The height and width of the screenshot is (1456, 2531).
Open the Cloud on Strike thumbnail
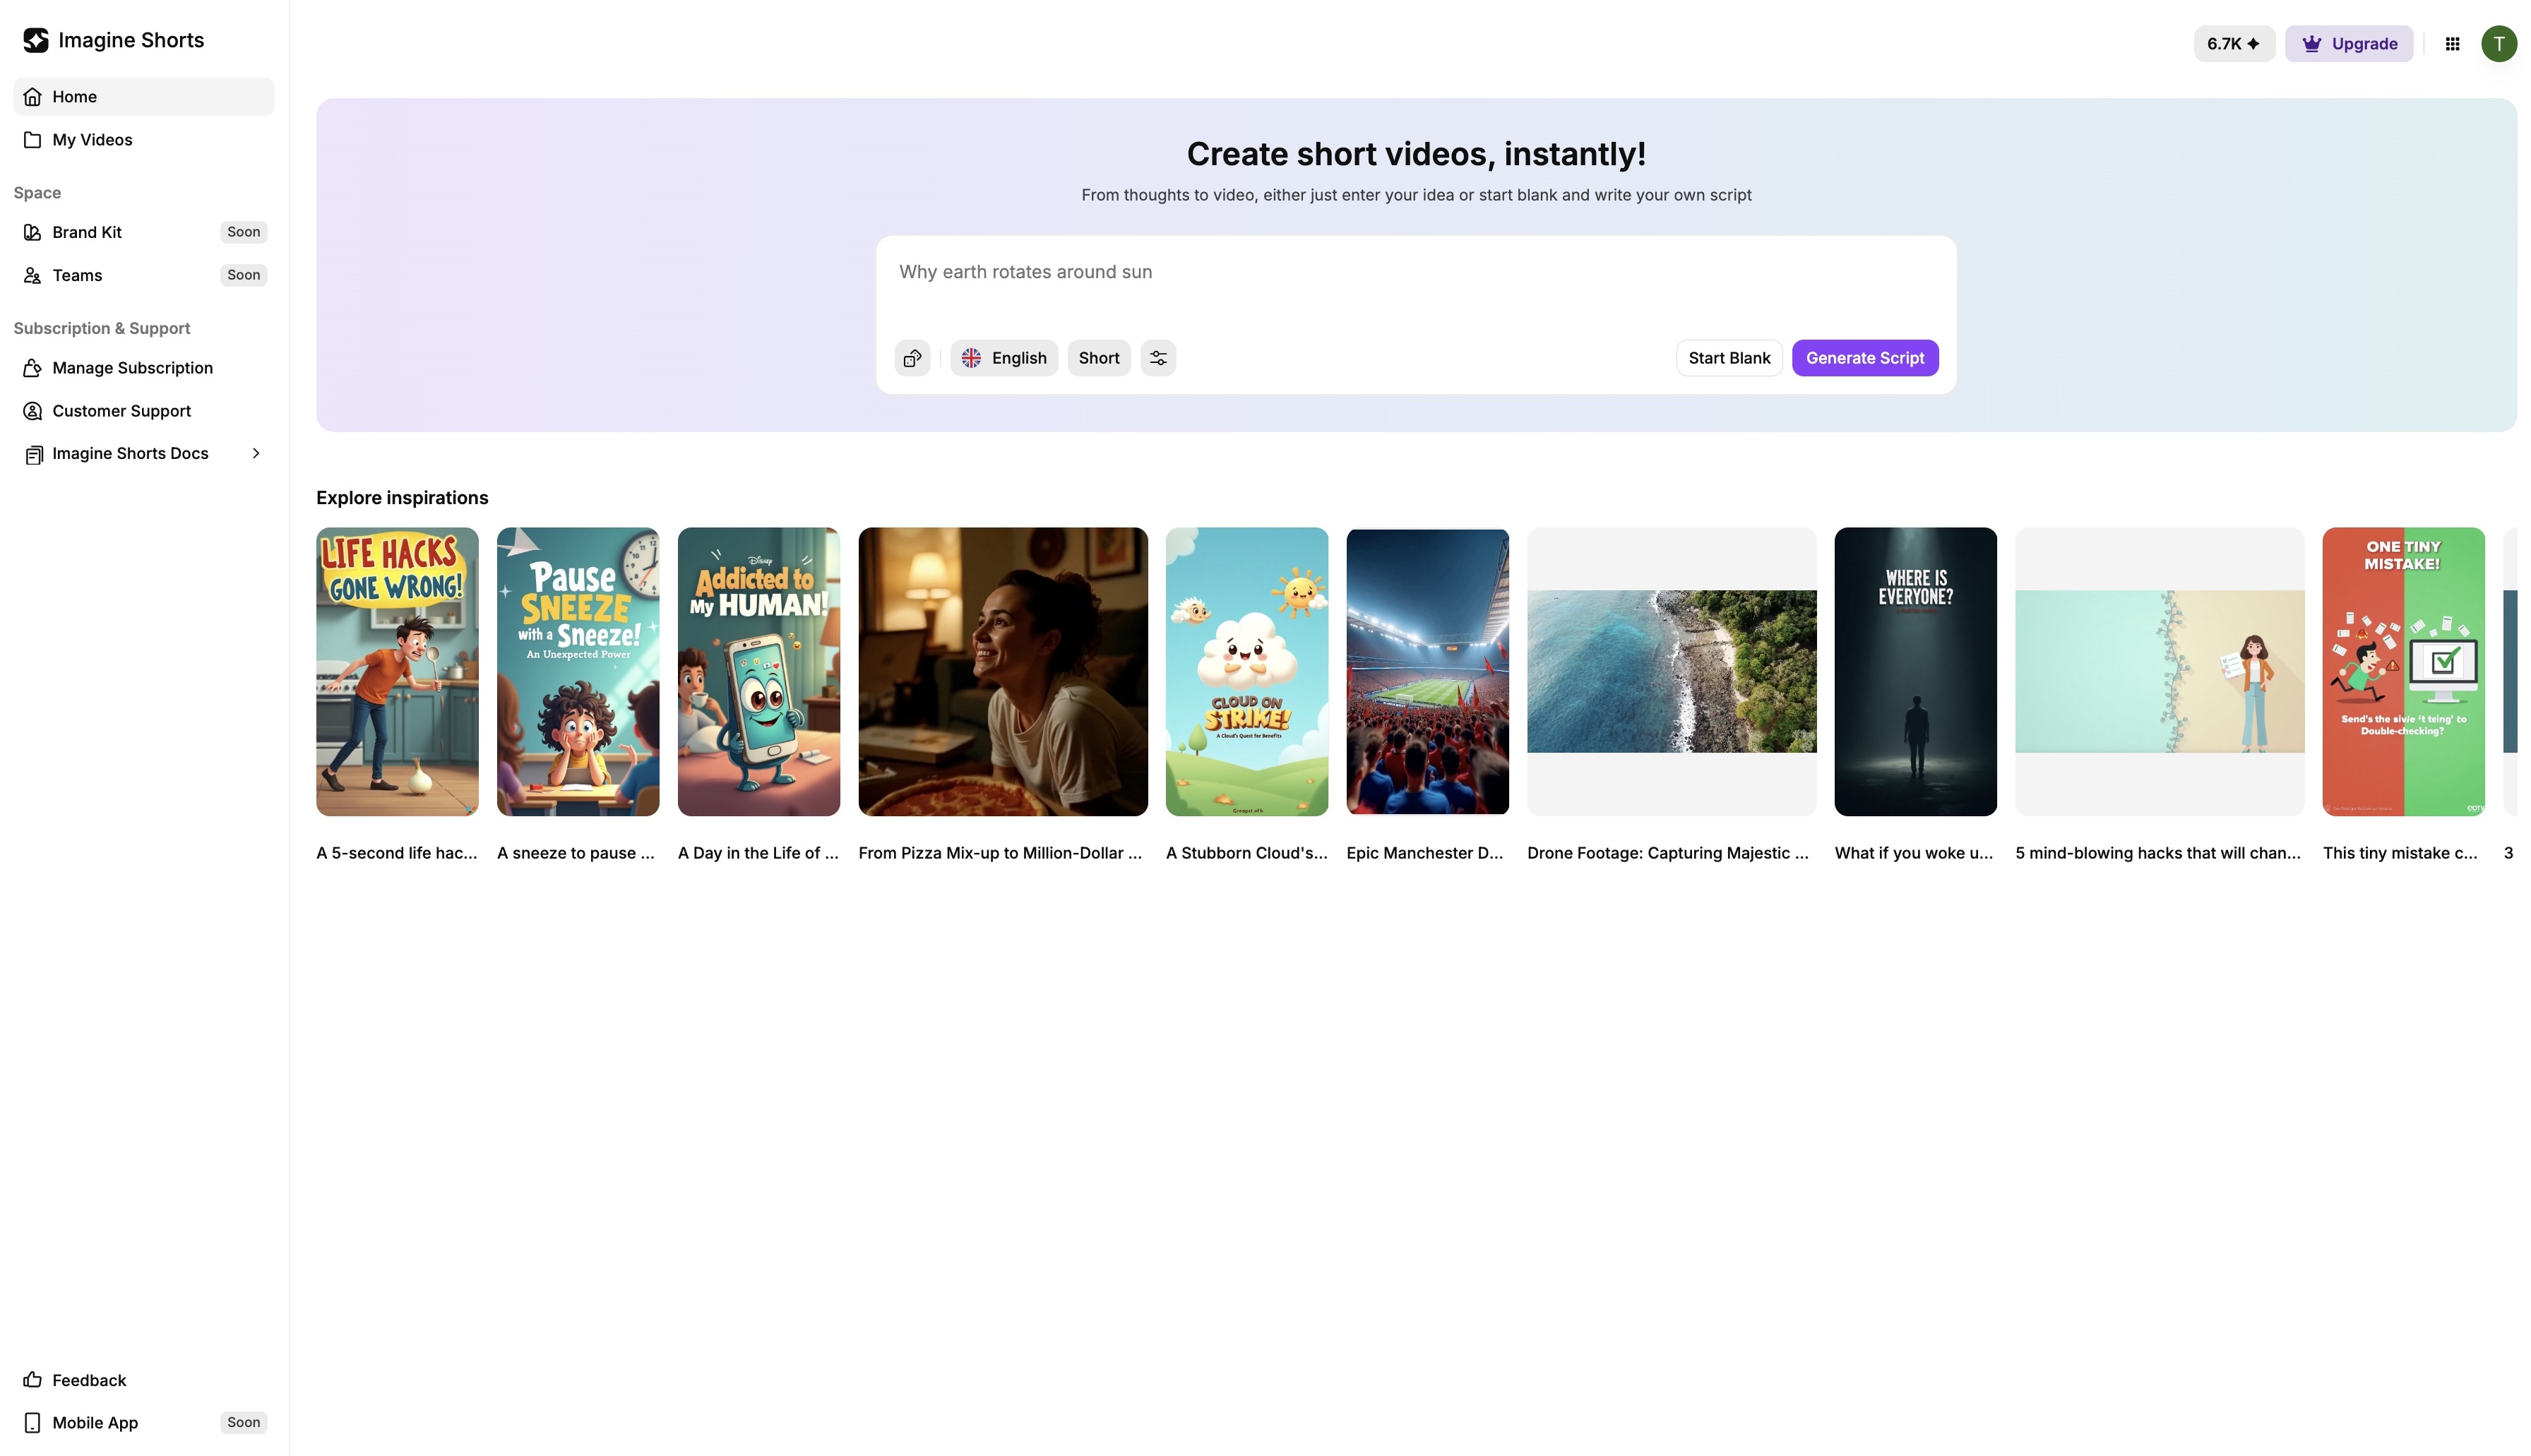pyautogui.click(x=1247, y=672)
